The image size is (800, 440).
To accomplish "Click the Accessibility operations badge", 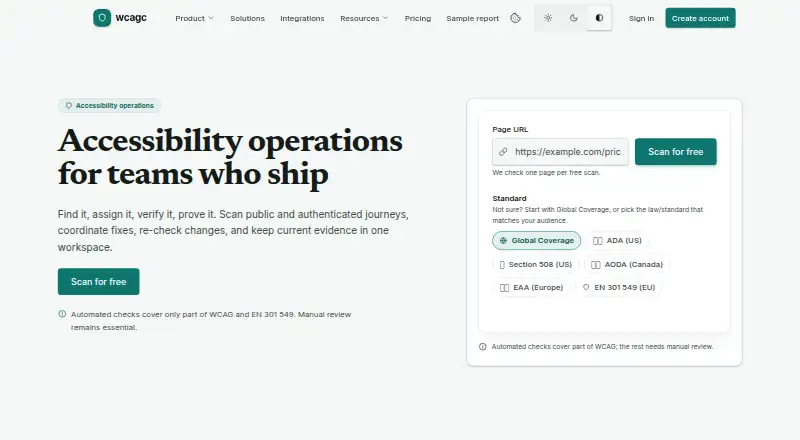I will coord(109,106).
